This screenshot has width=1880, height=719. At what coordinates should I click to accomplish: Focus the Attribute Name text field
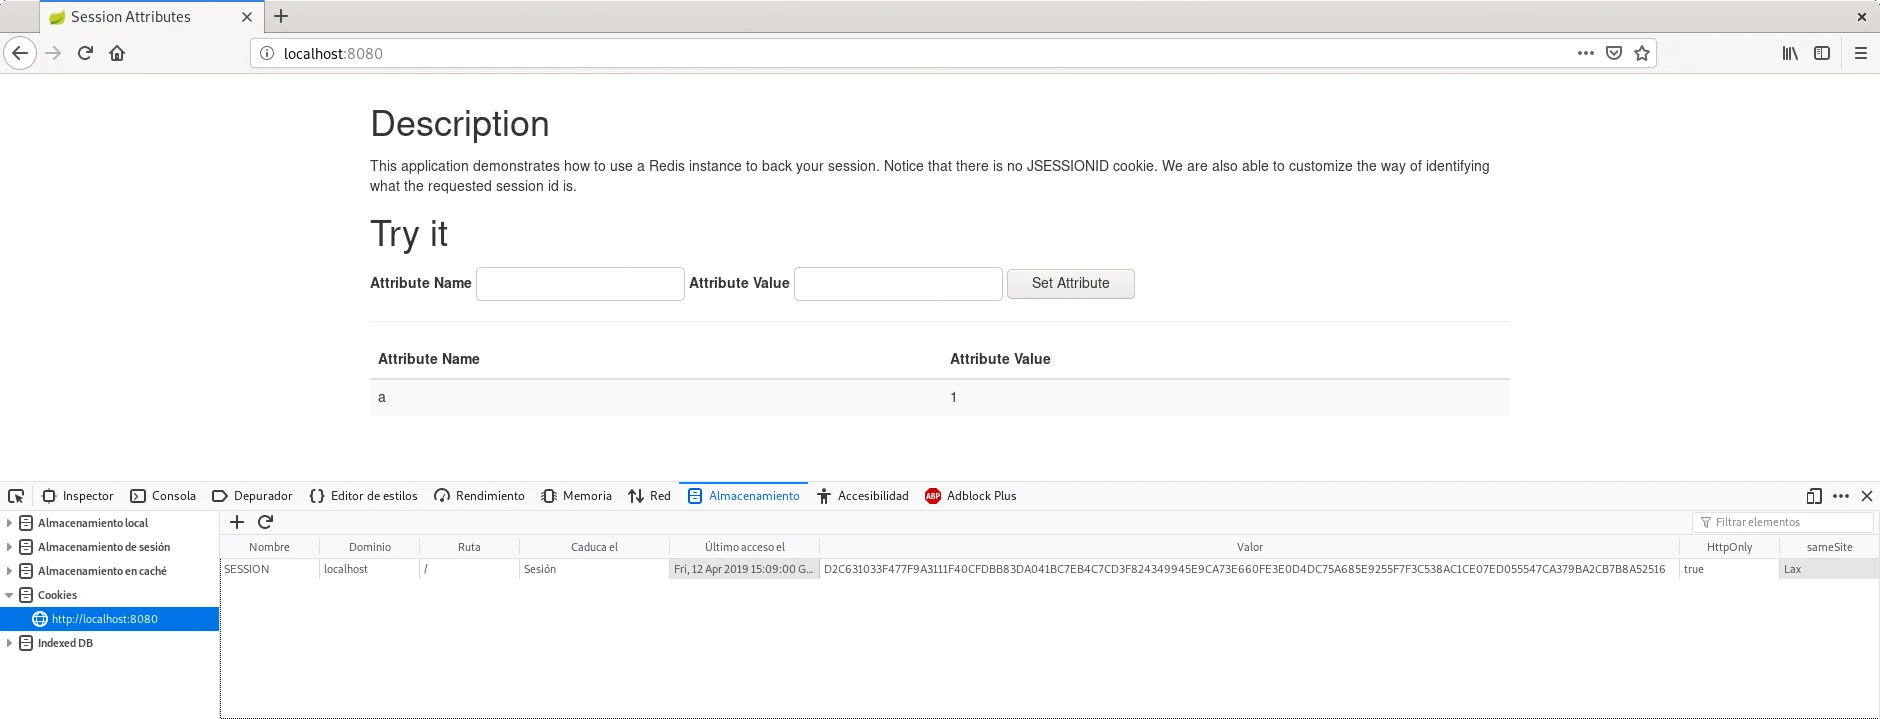pyautogui.click(x=580, y=284)
